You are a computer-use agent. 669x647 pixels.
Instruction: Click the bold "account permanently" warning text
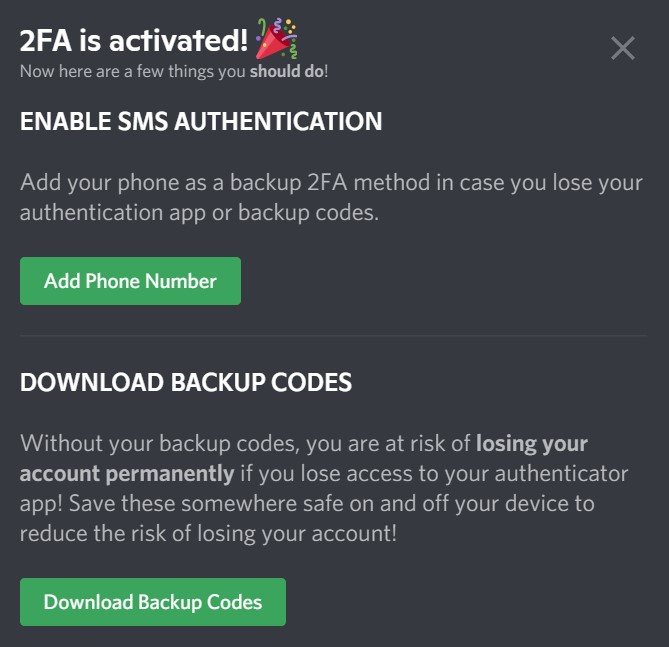click(127, 472)
